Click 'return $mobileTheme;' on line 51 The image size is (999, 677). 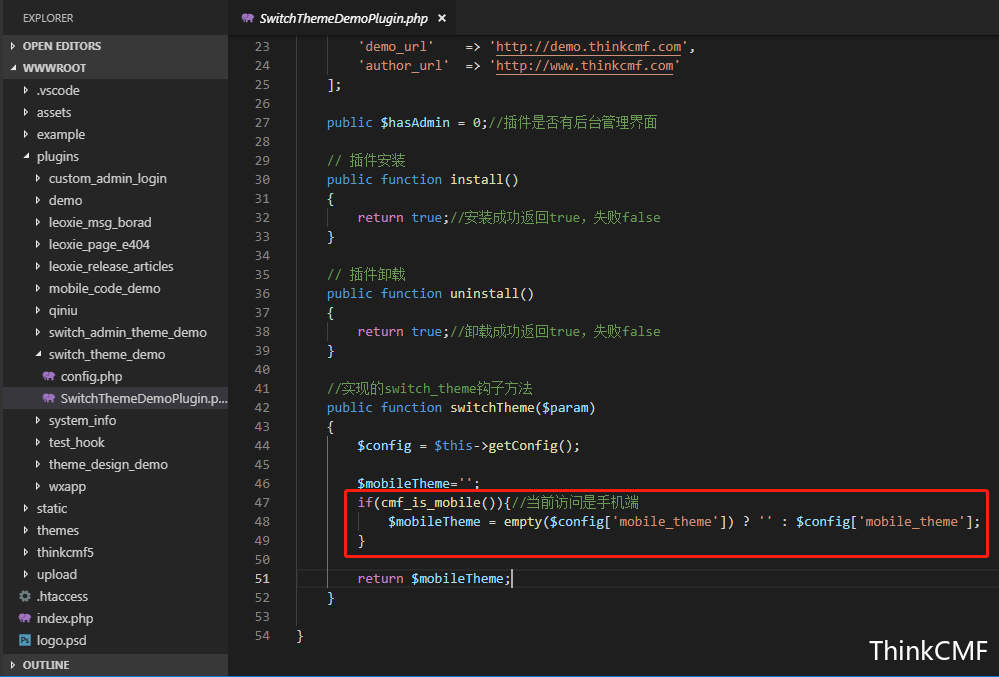click(434, 578)
